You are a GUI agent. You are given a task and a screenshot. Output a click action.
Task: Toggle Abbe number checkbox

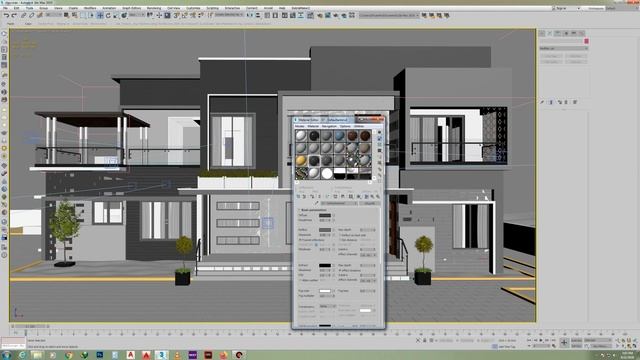(x=300, y=280)
